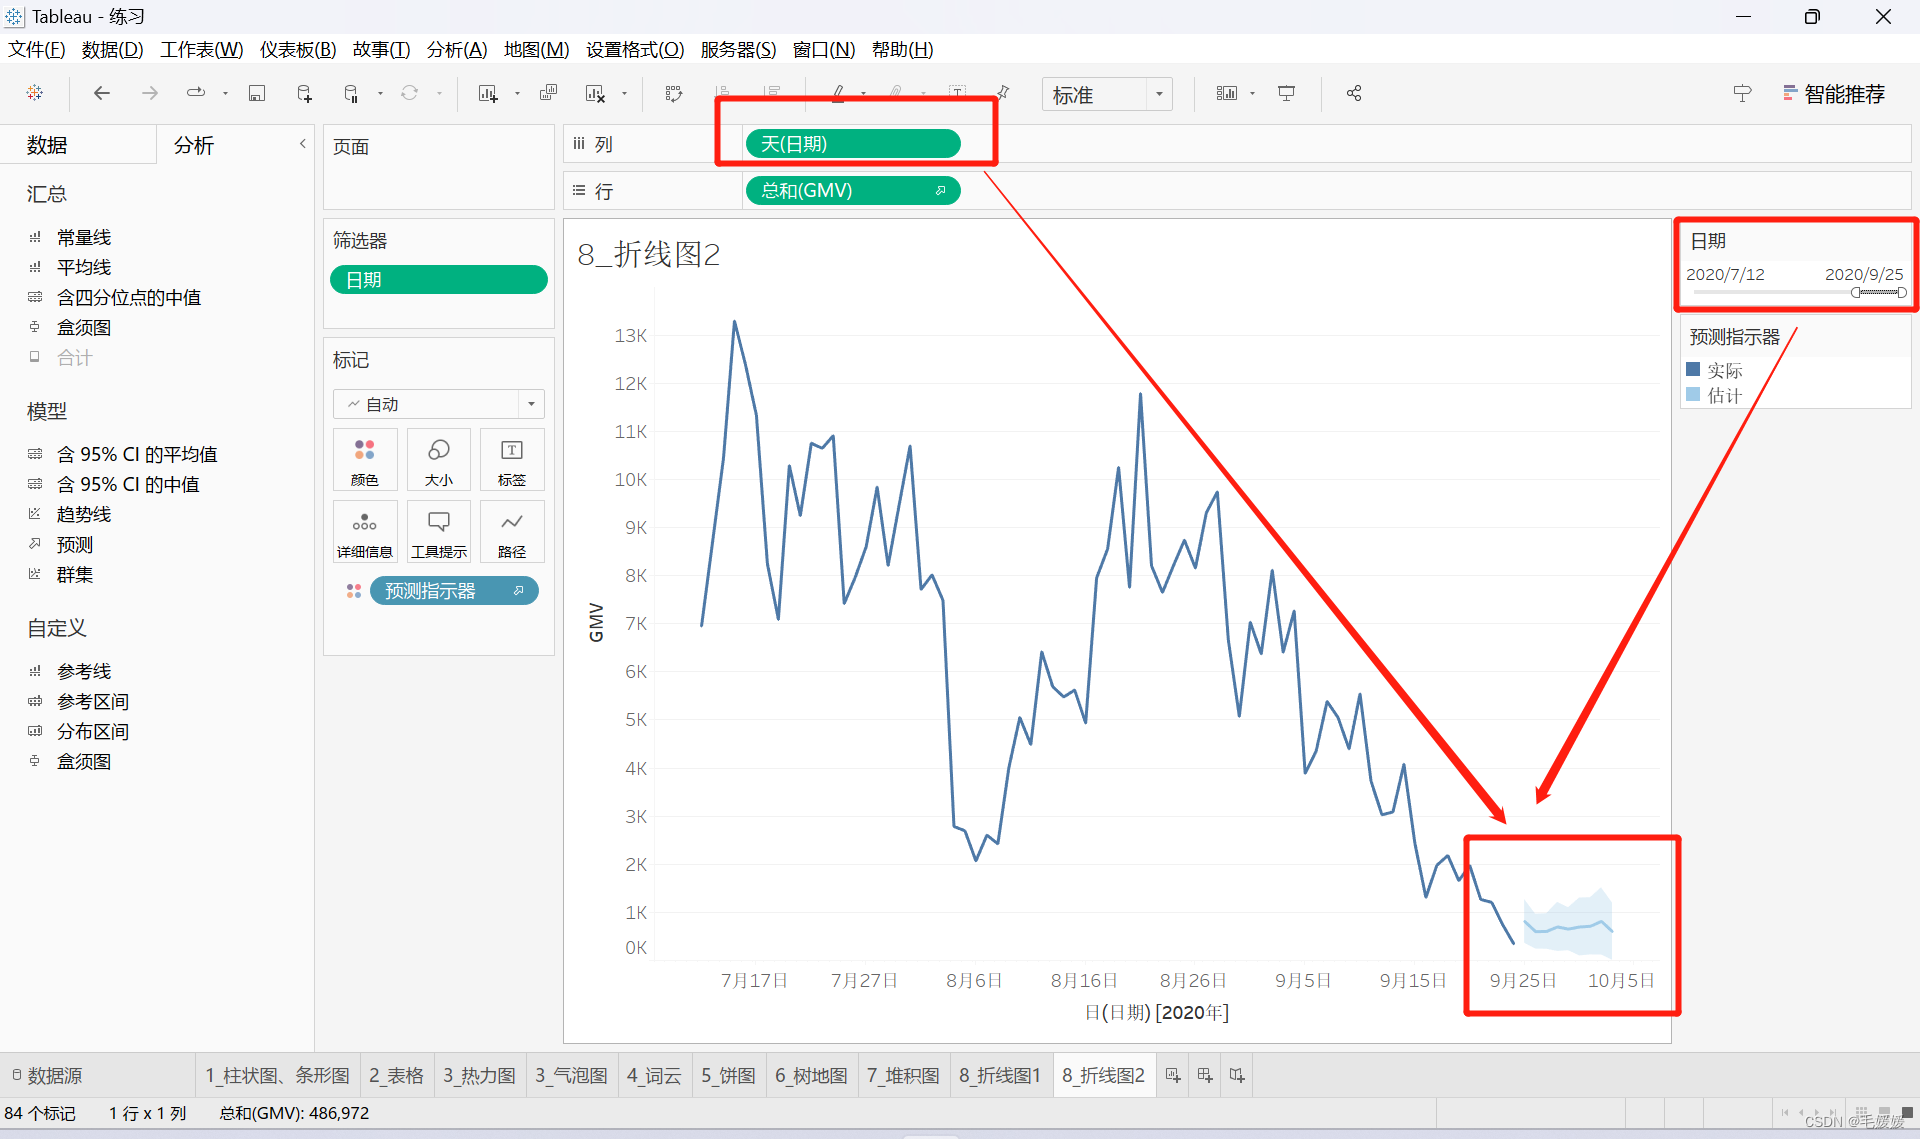This screenshot has height=1139, width=1920.
Task: Expand the pause auto updates dropdown arrow
Action: point(380,94)
